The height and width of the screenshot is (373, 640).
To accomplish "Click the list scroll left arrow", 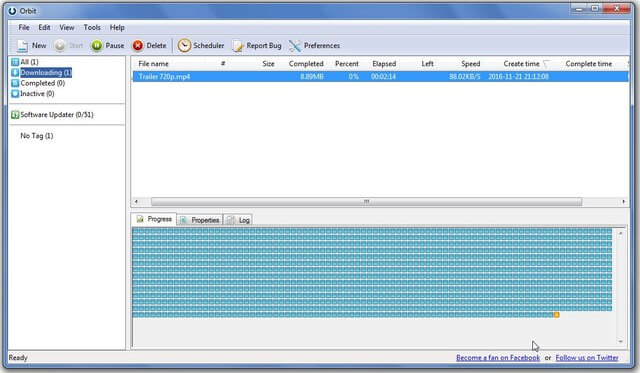I will [x=136, y=202].
